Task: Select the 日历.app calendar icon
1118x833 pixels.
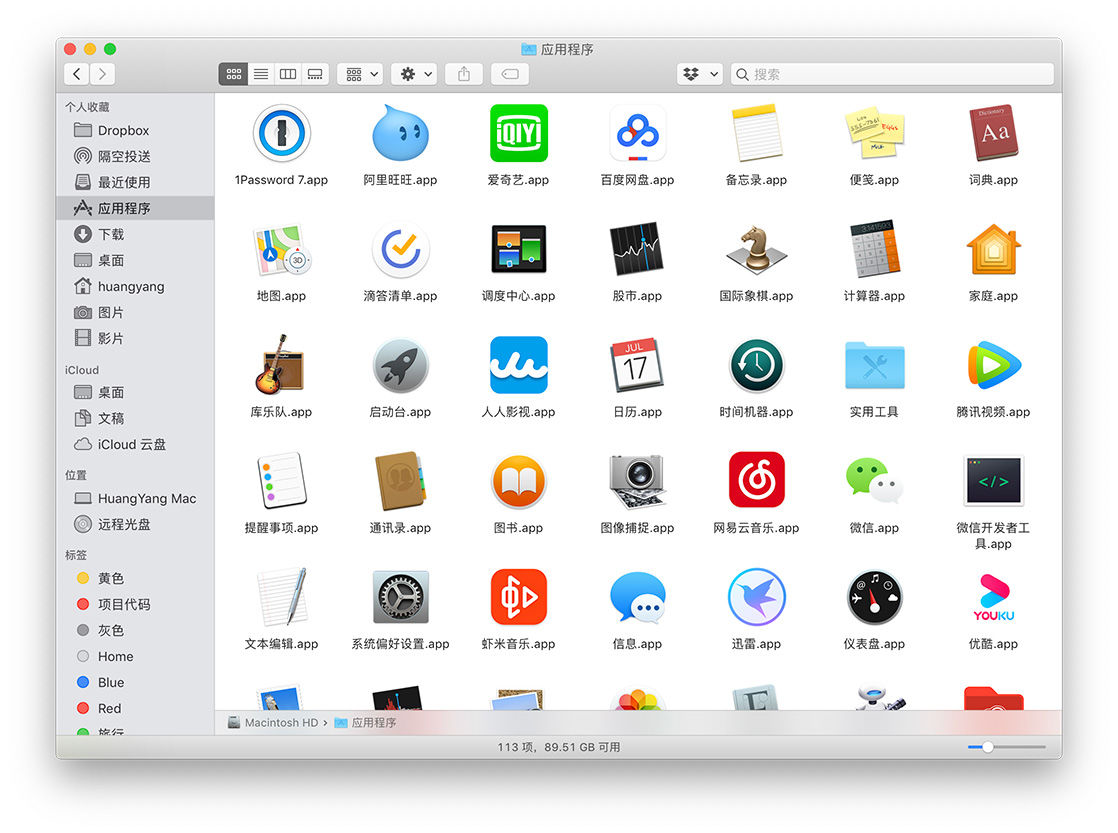Action: pos(637,365)
